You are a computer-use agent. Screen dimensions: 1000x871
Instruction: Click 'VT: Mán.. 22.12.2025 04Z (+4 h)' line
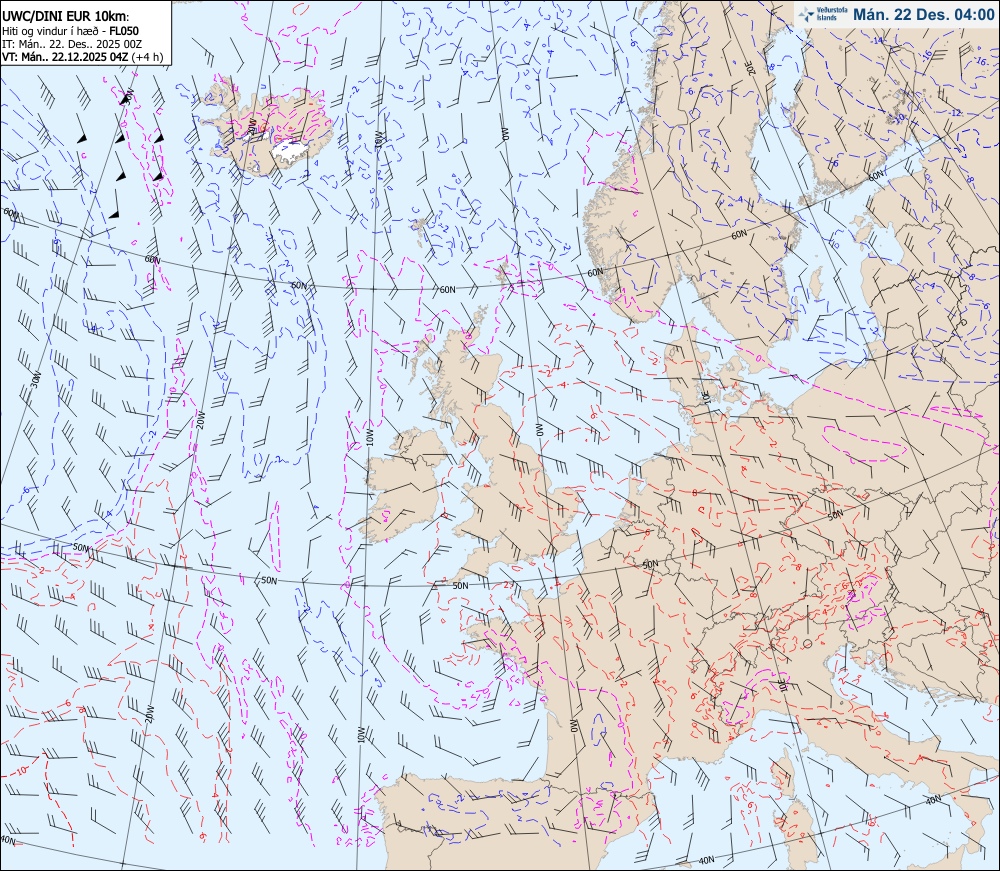coord(82,57)
